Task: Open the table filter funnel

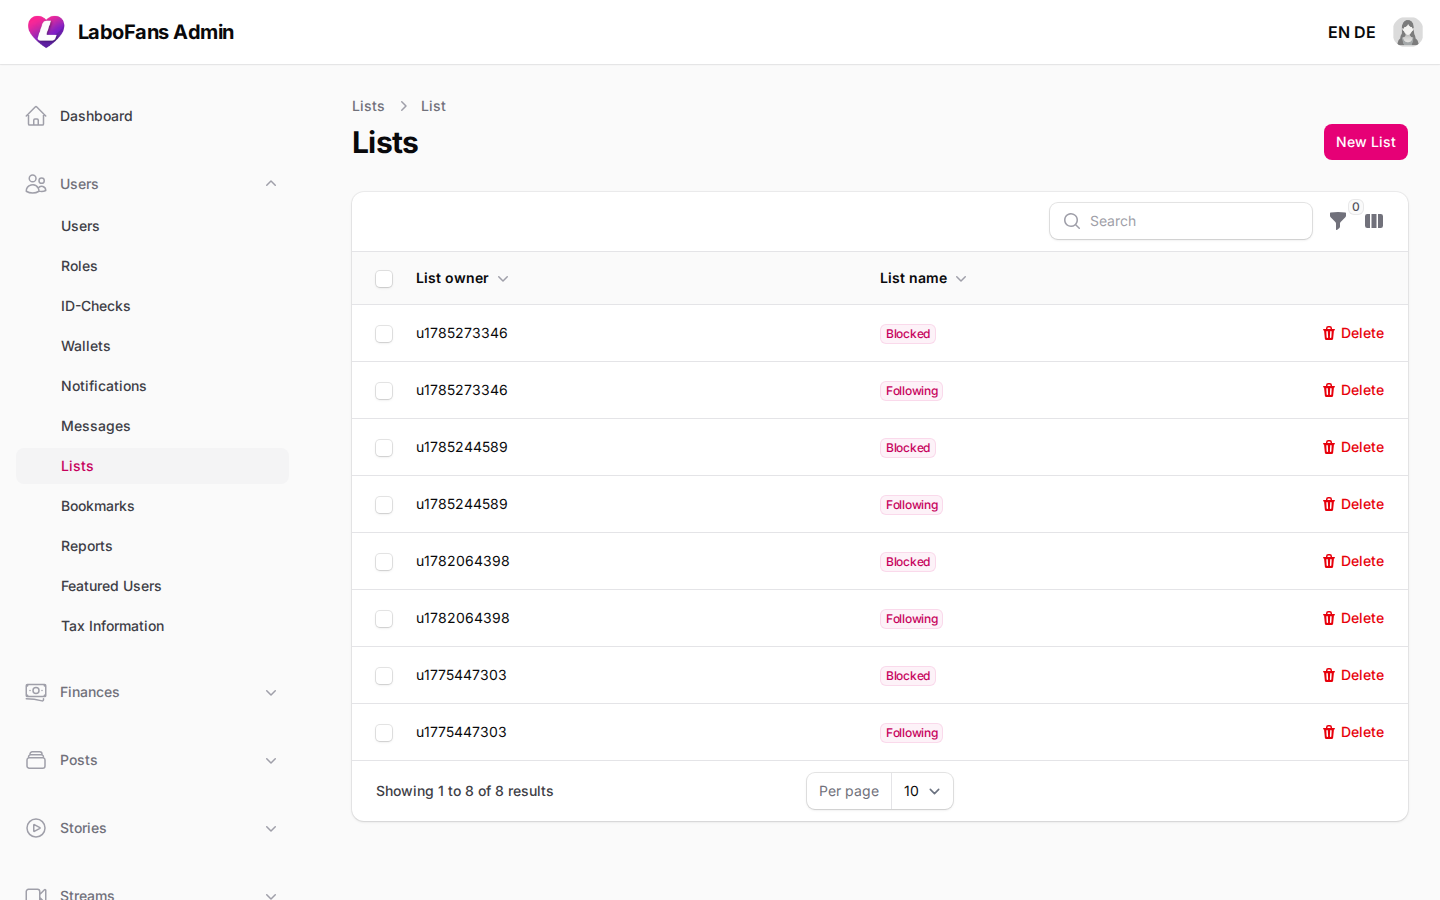Action: [x=1338, y=221]
